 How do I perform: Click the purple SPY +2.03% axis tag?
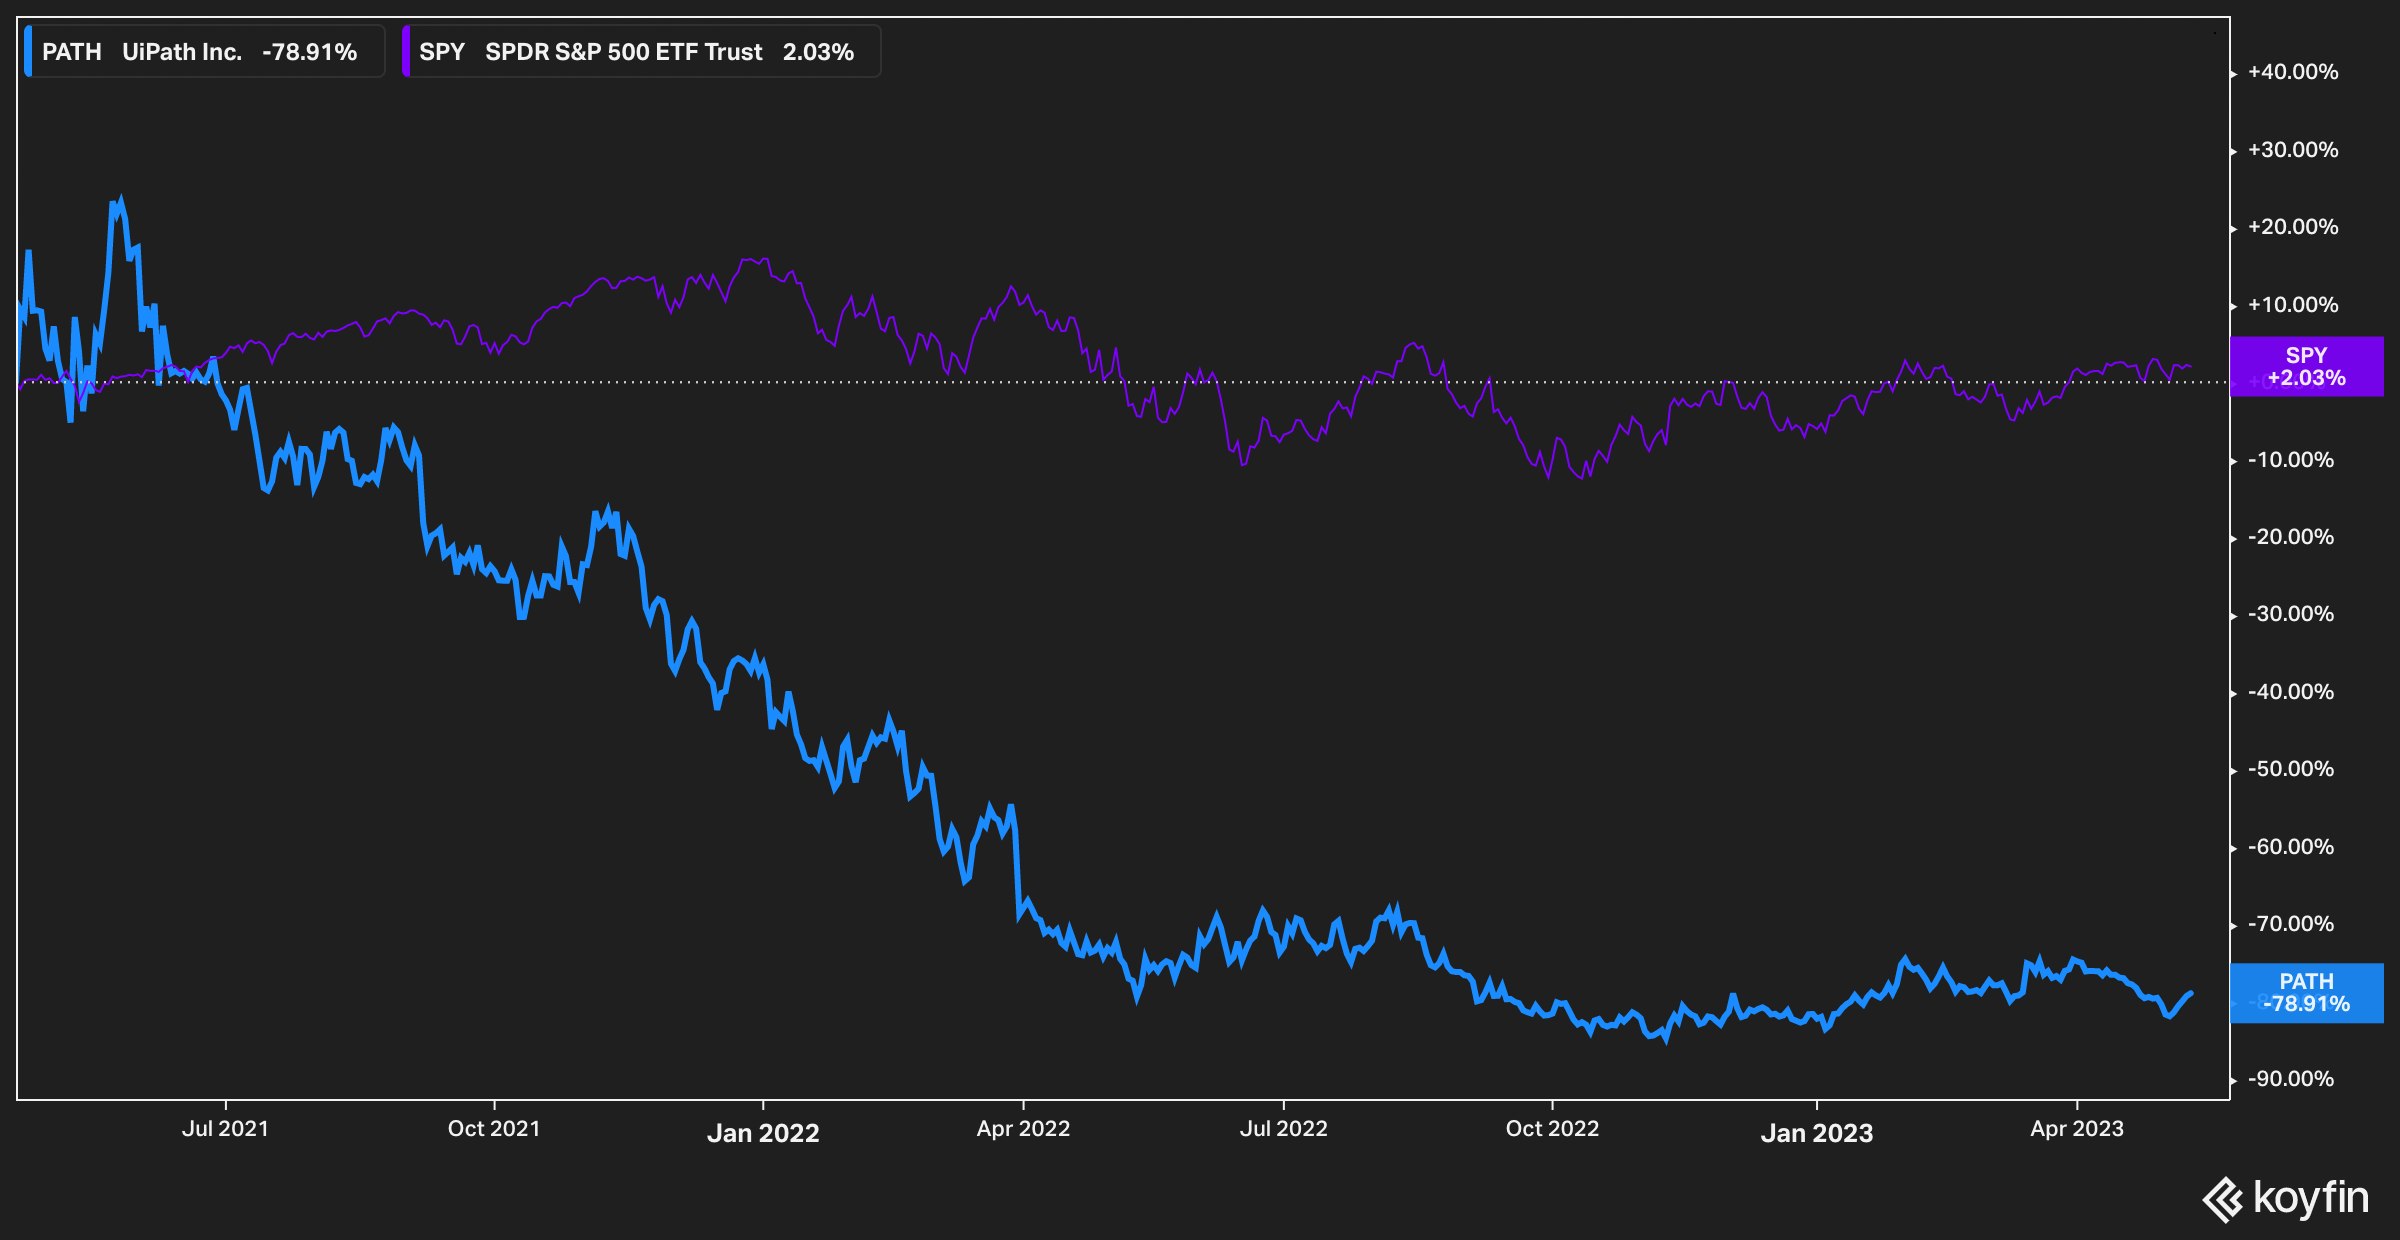[2306, 367]
